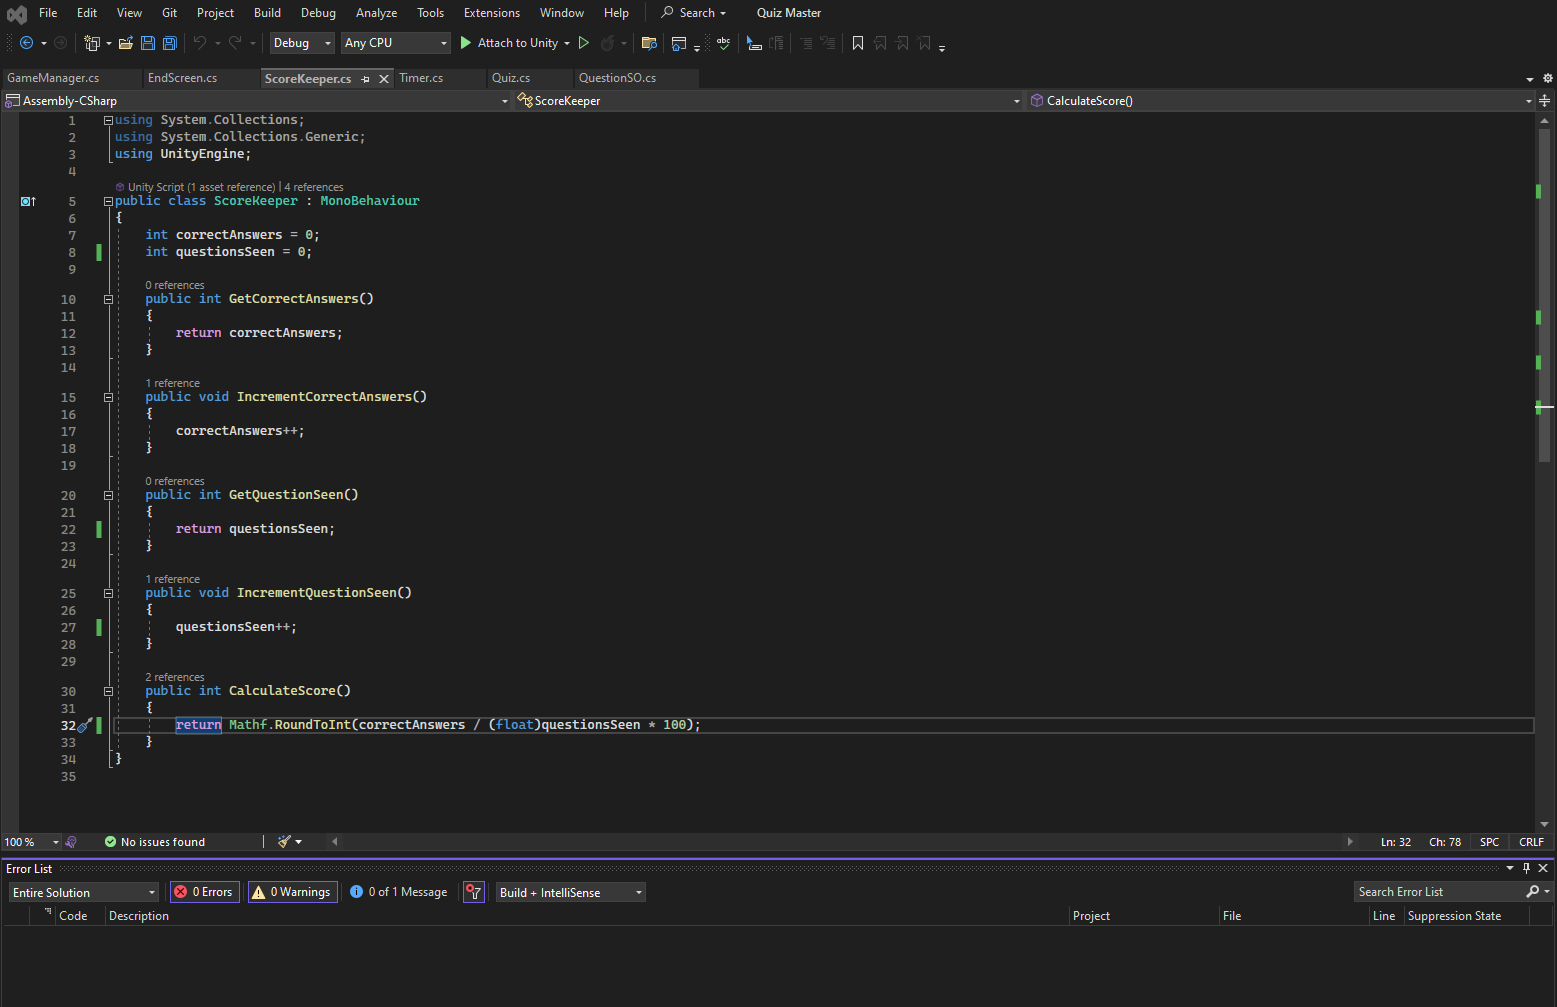Viewport: 1557px width, 1007px height.
Task: Click the Save All toolbar icon
Action: [x=170, y=43]
